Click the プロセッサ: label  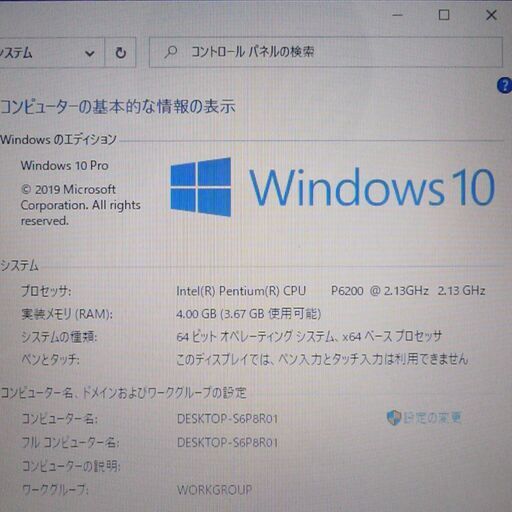coord(46,291)
